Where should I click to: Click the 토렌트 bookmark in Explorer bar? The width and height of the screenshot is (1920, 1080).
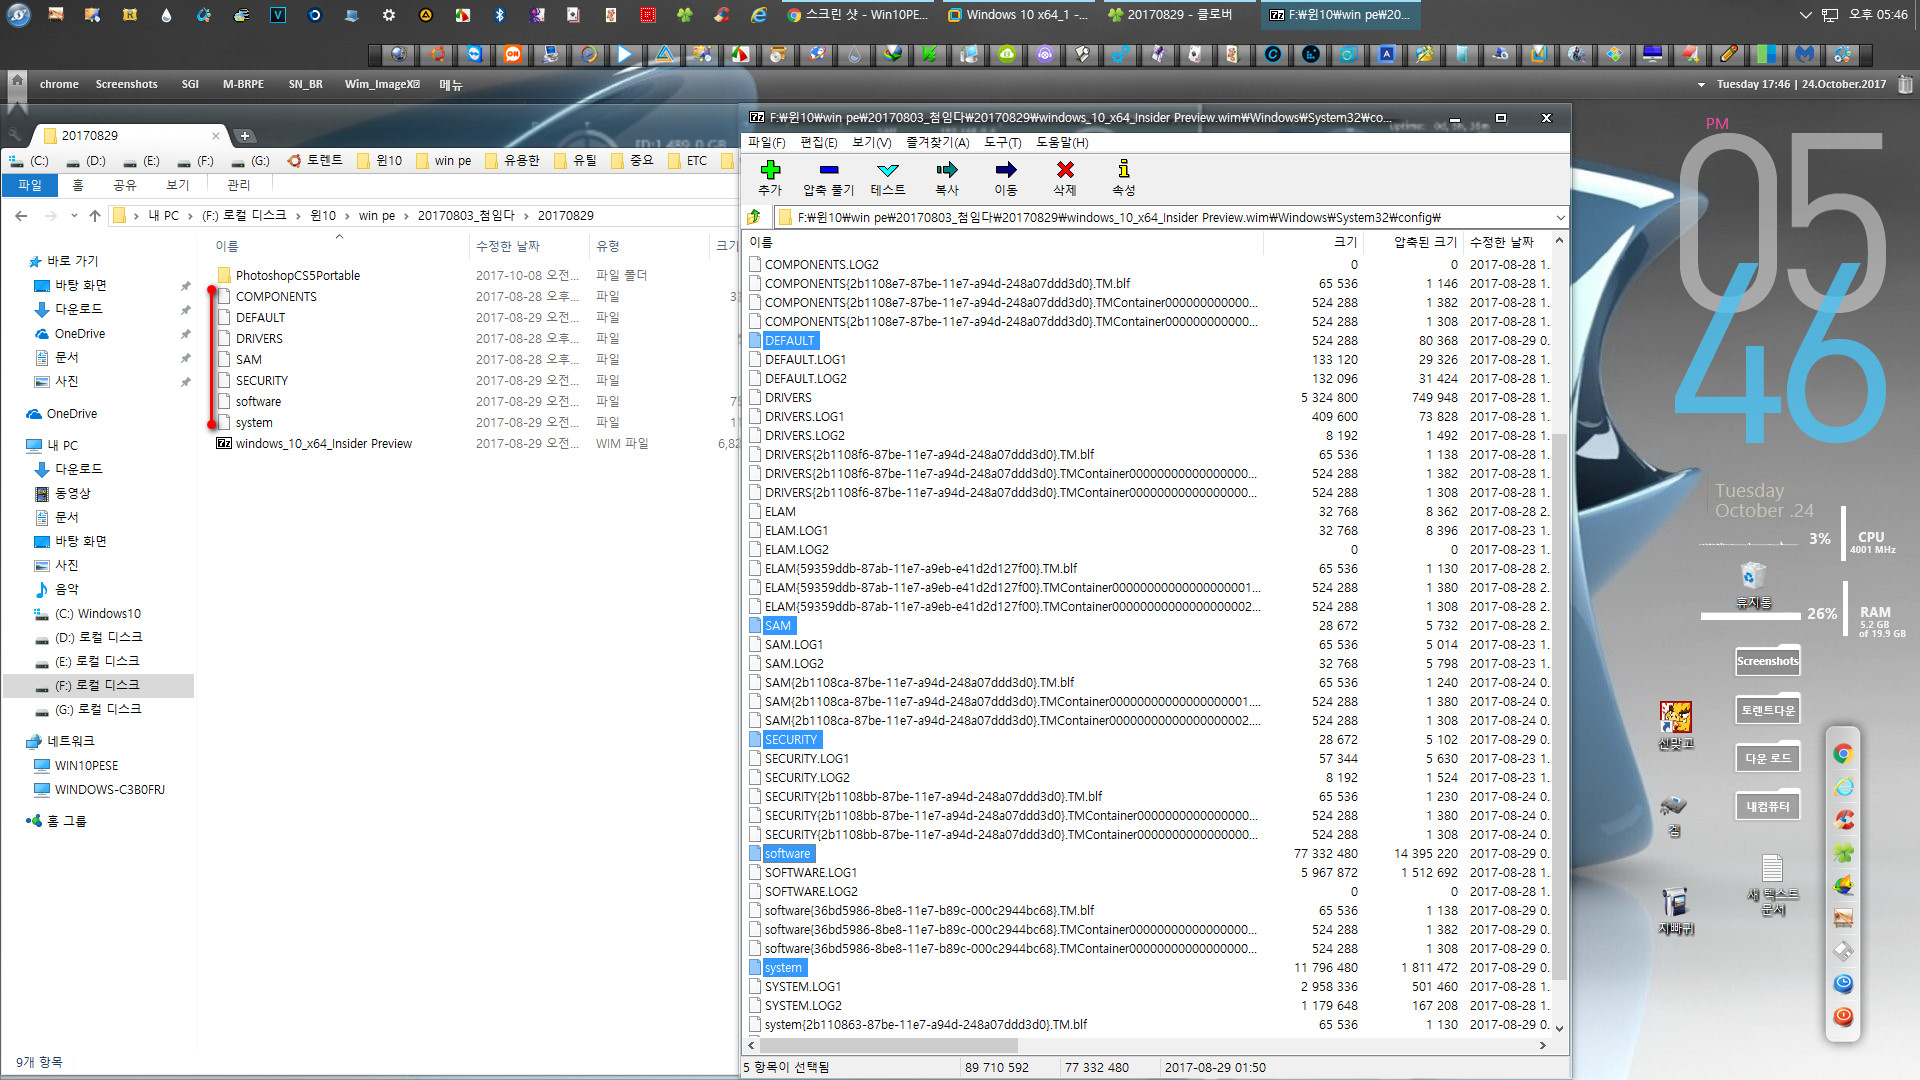click(315, 160)
